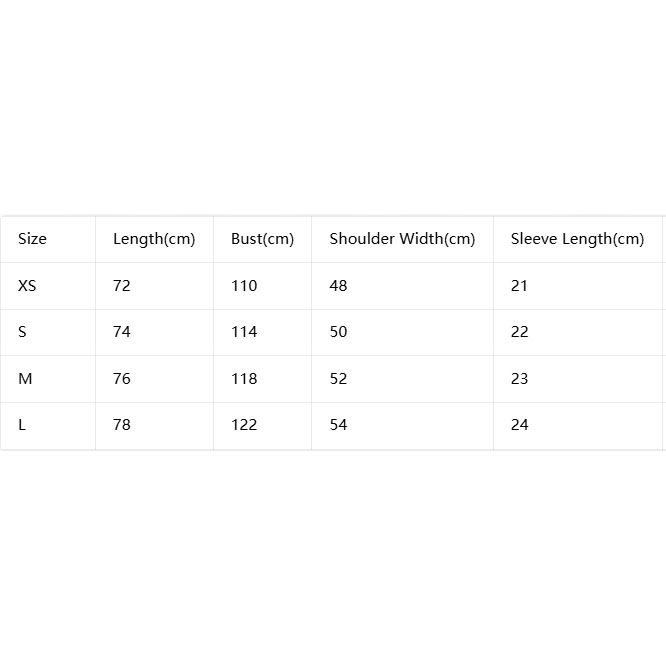The width and height of the screenshot is (666, 666).
Task: Click the XS sleeve length value 21
Action: point(519,286)
